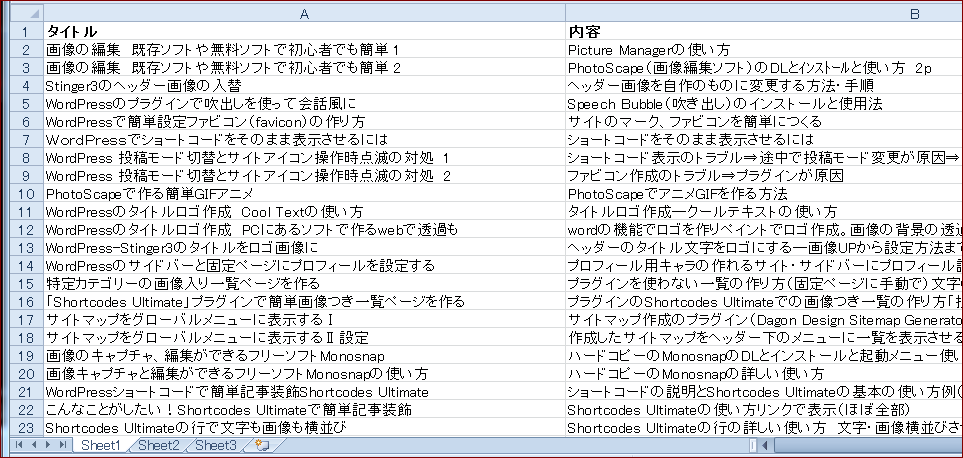The width and height of the screenshot is (963, 458).
Task: Select column B cell 'ショートコードをそのまま表示させるには'
Action: coord(764,139)
